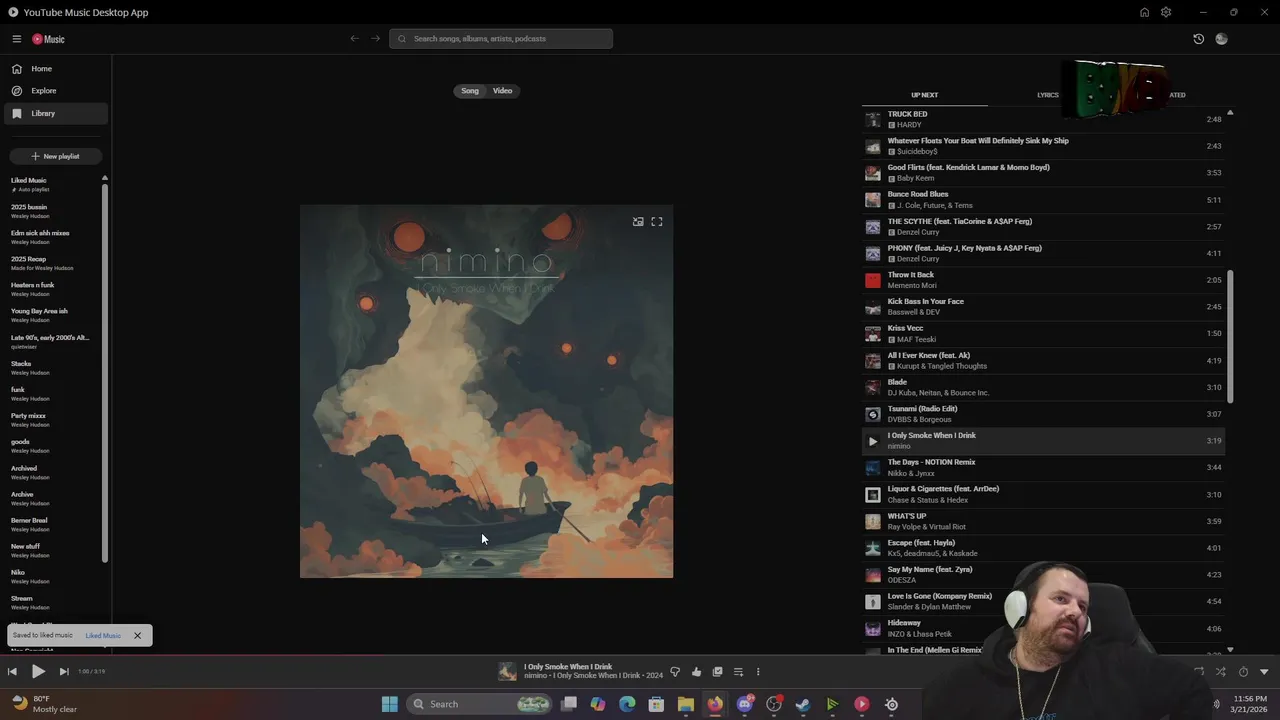Open Discord from the taskbar
This screenshot has height=720, width=1280.
(x=745, y=704)
